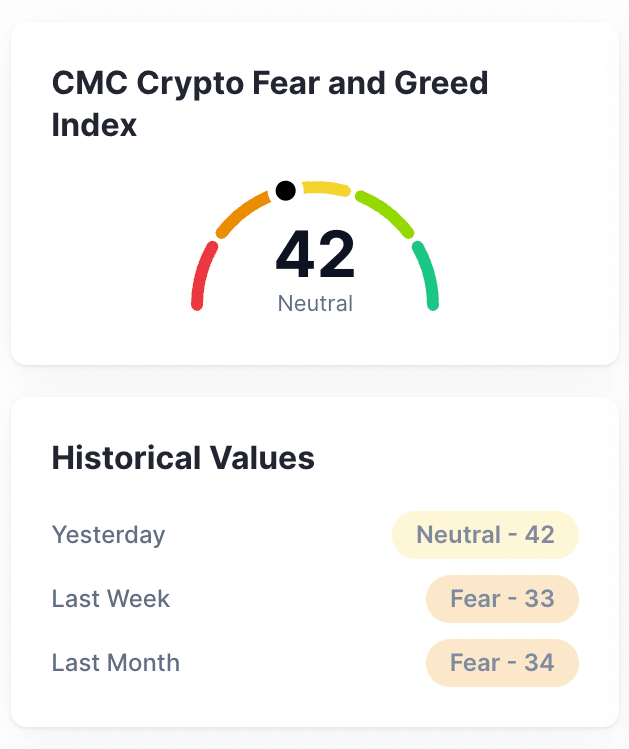
Task: Select the Last Month row label
Action: click(116, 662)
